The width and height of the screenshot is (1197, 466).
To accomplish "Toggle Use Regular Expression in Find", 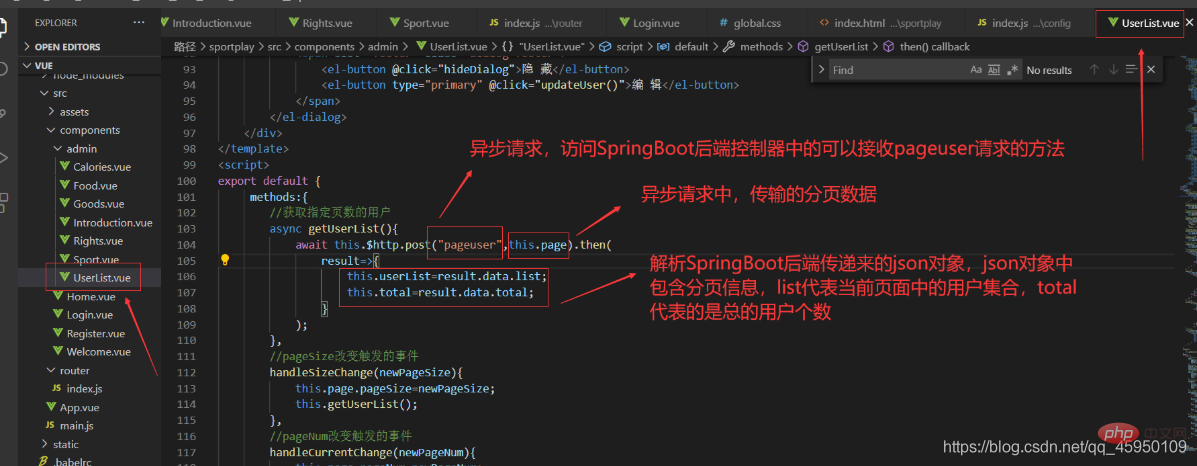I will pyautogui.click(x=1013, y=70).
